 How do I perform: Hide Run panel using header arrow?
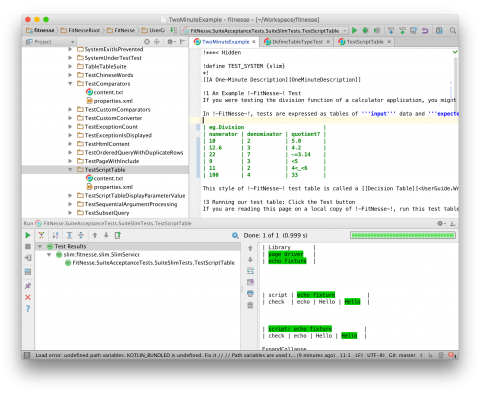tap(452, 223)
